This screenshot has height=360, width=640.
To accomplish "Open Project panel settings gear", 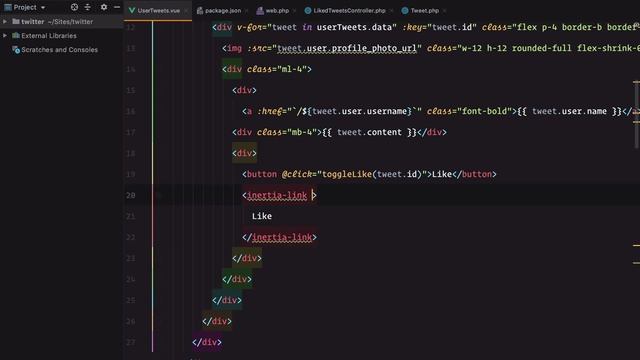I will click(104, 7).
